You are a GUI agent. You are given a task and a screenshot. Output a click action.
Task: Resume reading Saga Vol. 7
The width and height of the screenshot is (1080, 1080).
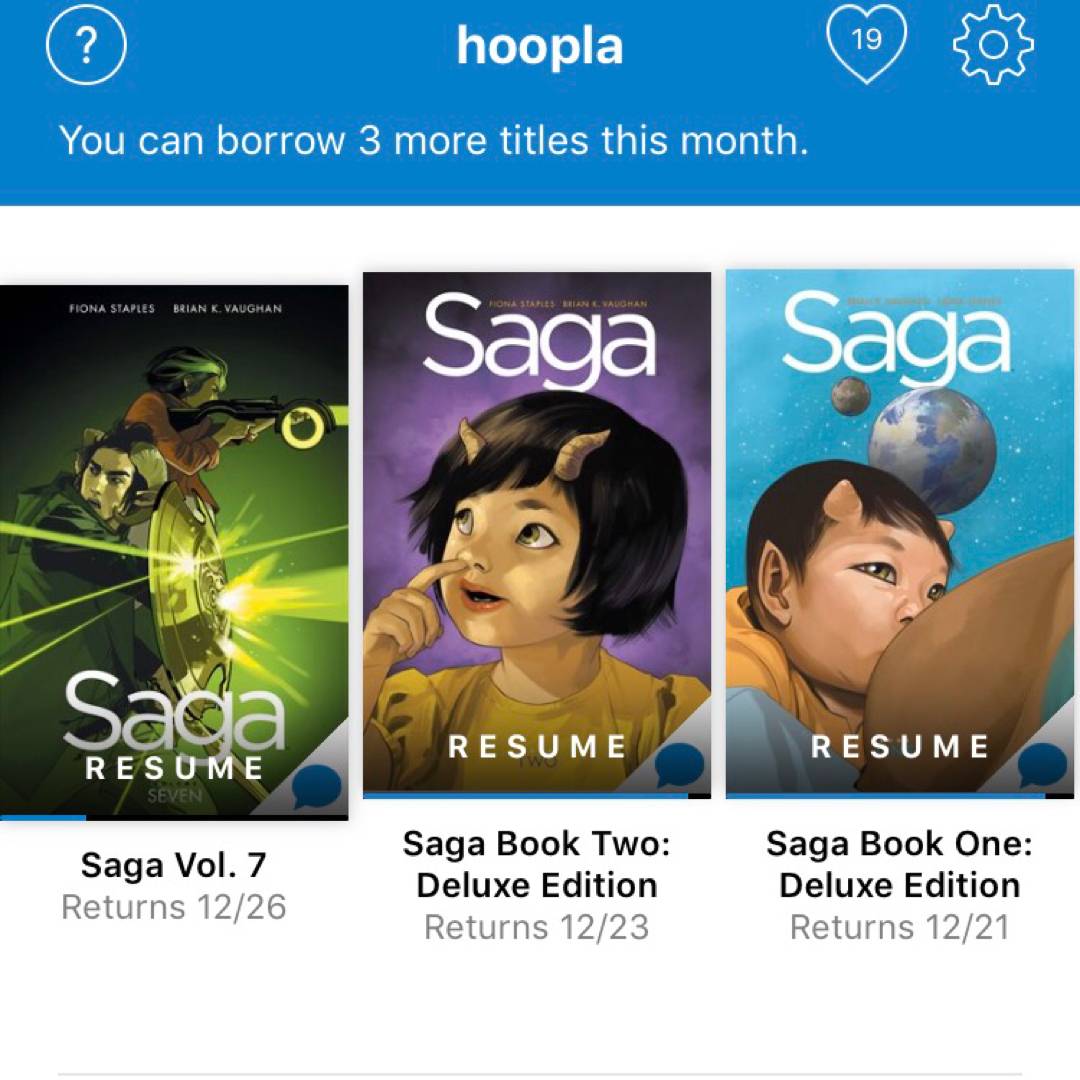tap(174, 768)
